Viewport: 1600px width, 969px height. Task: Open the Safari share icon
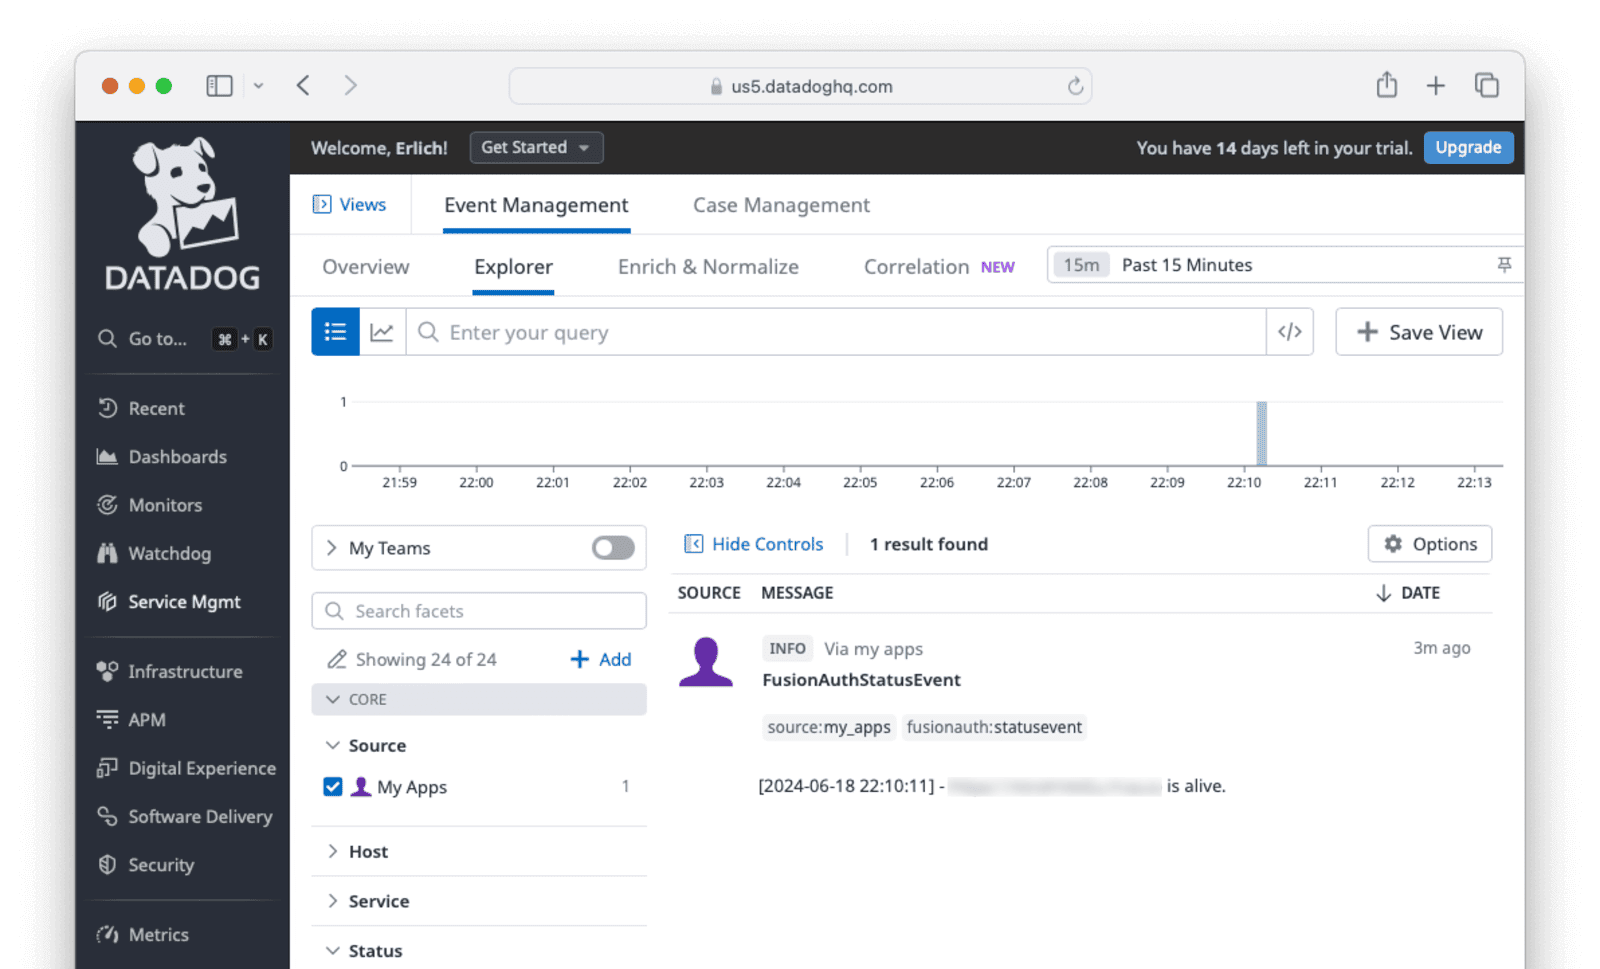click(1386, 85)
